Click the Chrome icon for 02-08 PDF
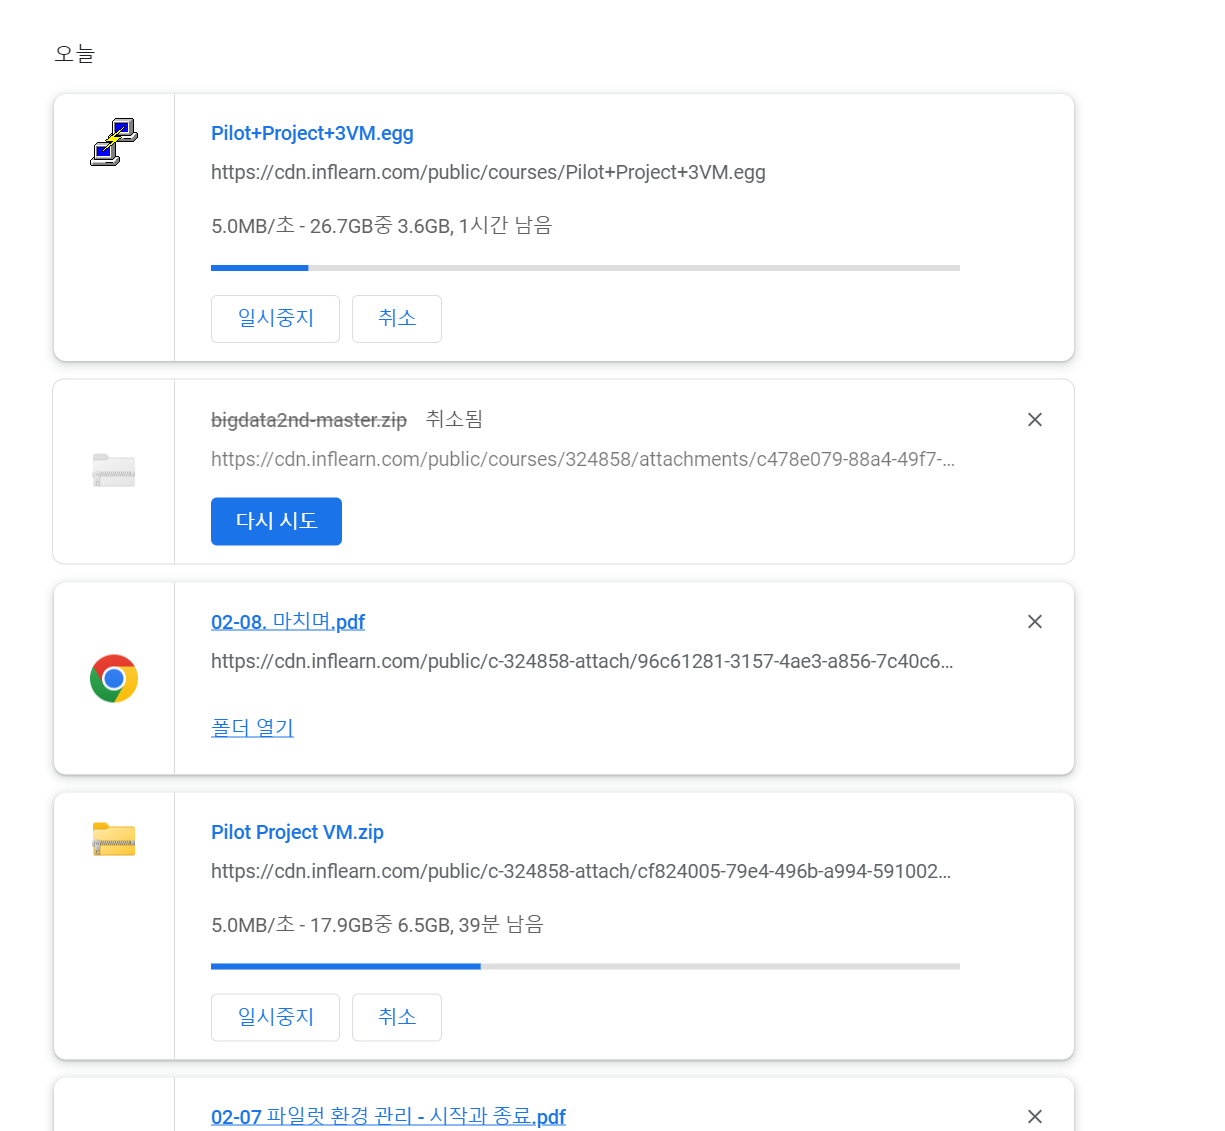Viewport: 1225px width, 1131px height. click(114, 679)
